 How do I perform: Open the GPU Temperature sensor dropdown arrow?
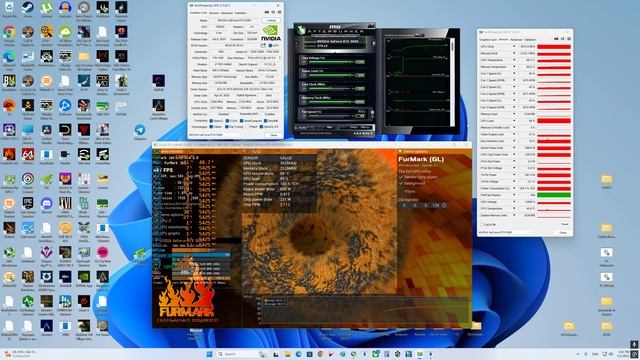(x=514, y=60)
